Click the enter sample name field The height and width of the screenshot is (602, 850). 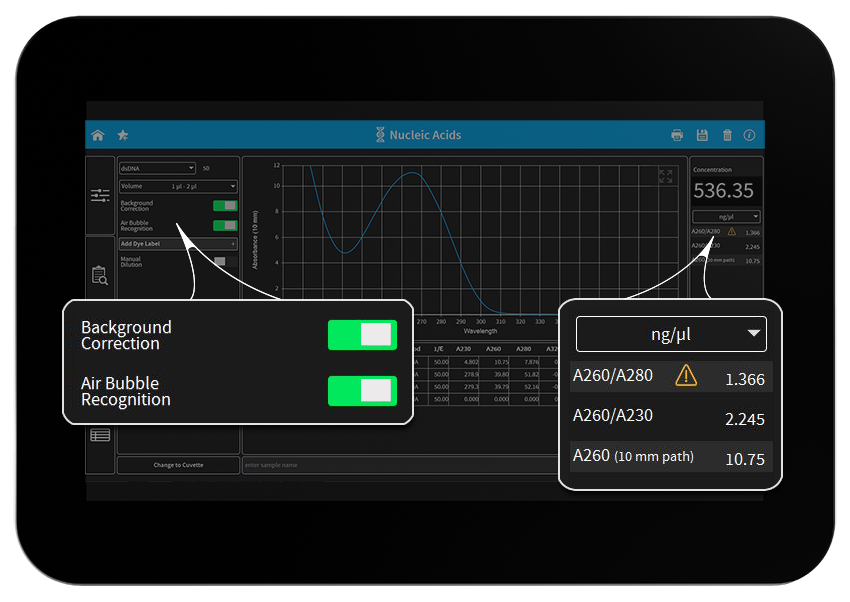[x=401, y=465]
